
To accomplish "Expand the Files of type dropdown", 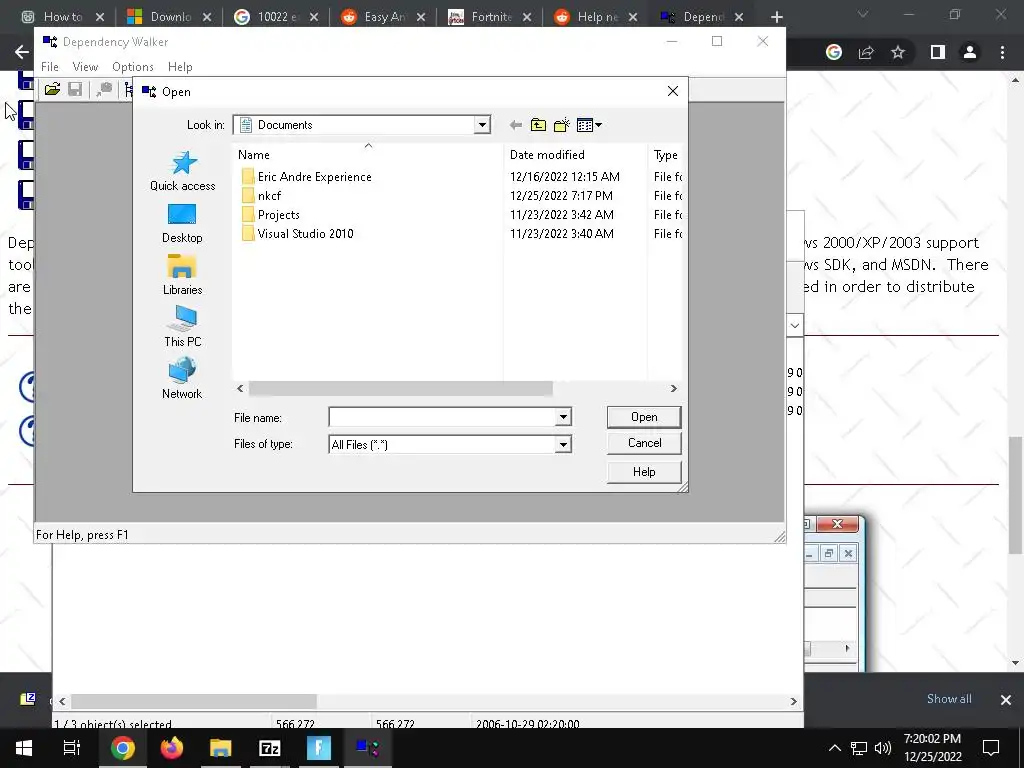I will (x=563, y=445).
